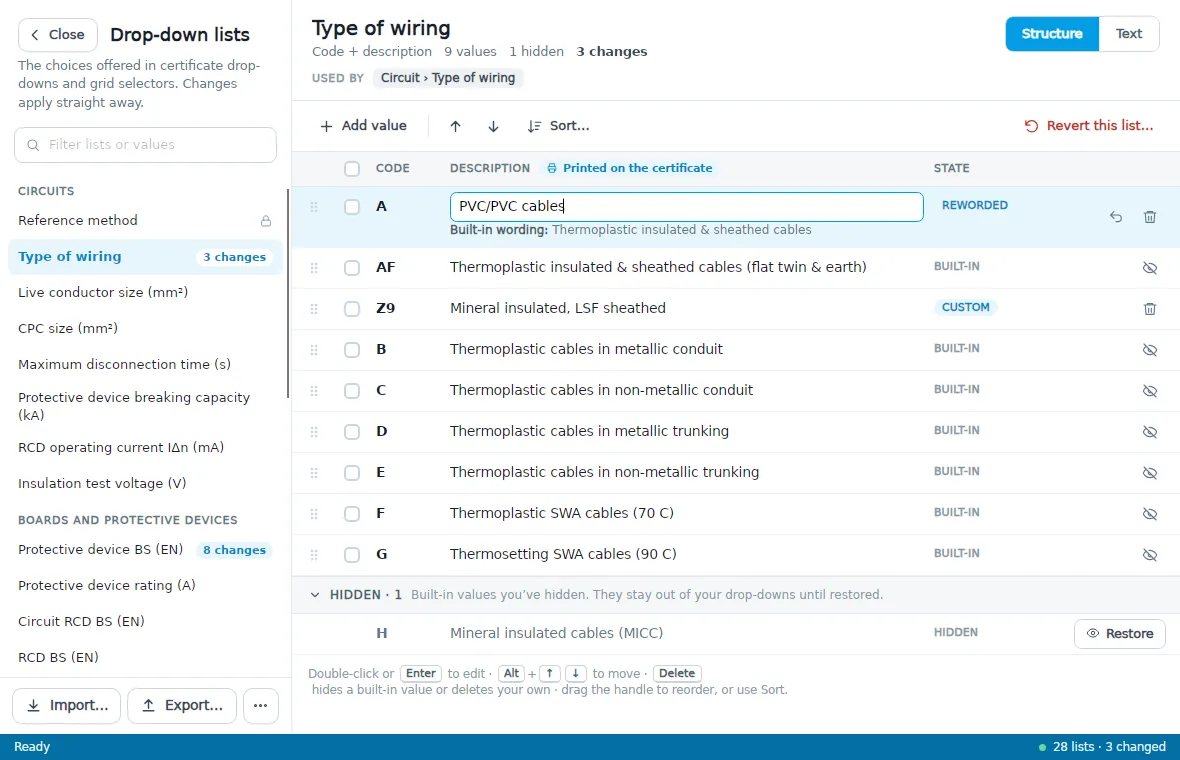1180x760 pixels.
Task: Open the more options ellipsis button
Action: coord(260,706)
